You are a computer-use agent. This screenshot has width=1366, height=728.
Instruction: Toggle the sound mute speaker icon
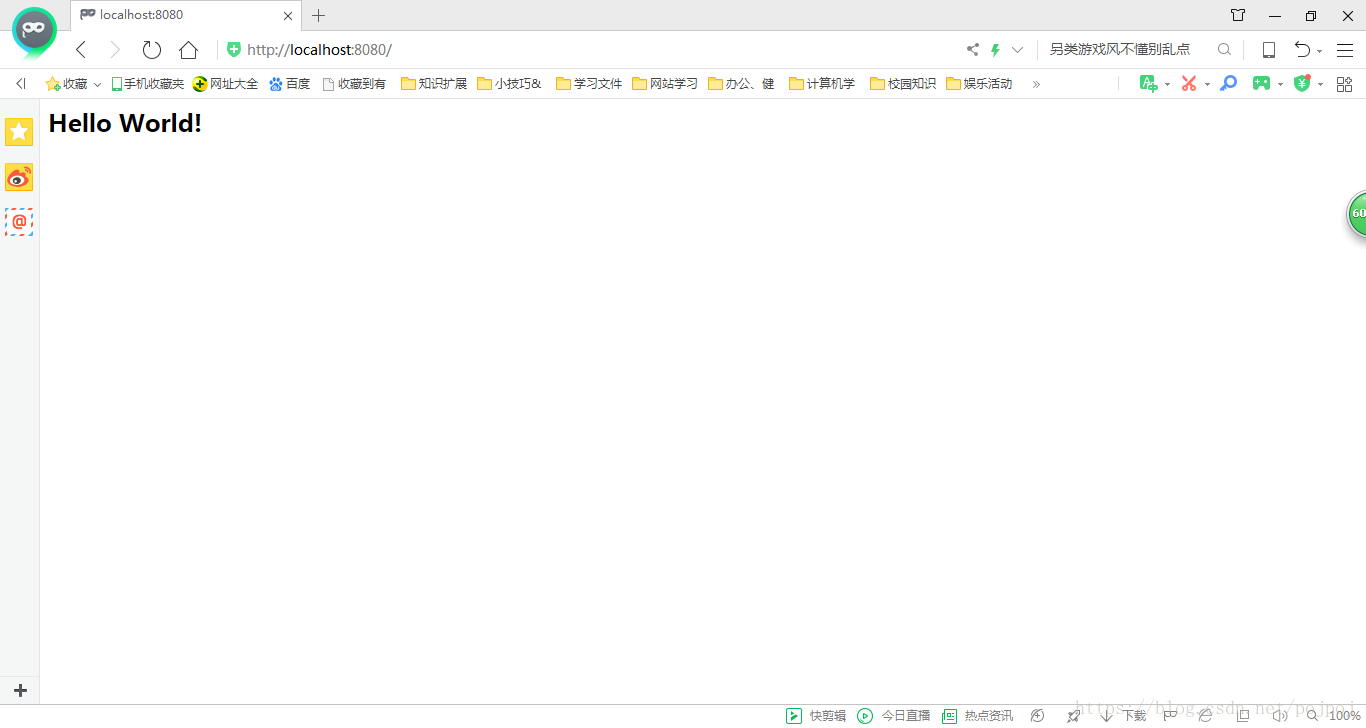(x=1279, y=716)
